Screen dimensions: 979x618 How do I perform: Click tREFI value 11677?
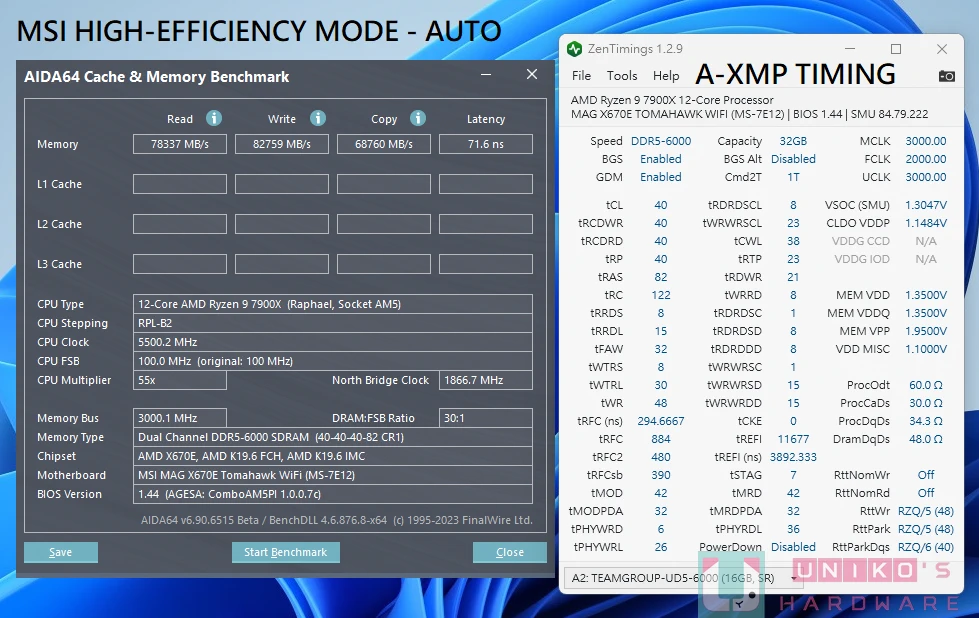pyautogui.click(x=793, y=439)
